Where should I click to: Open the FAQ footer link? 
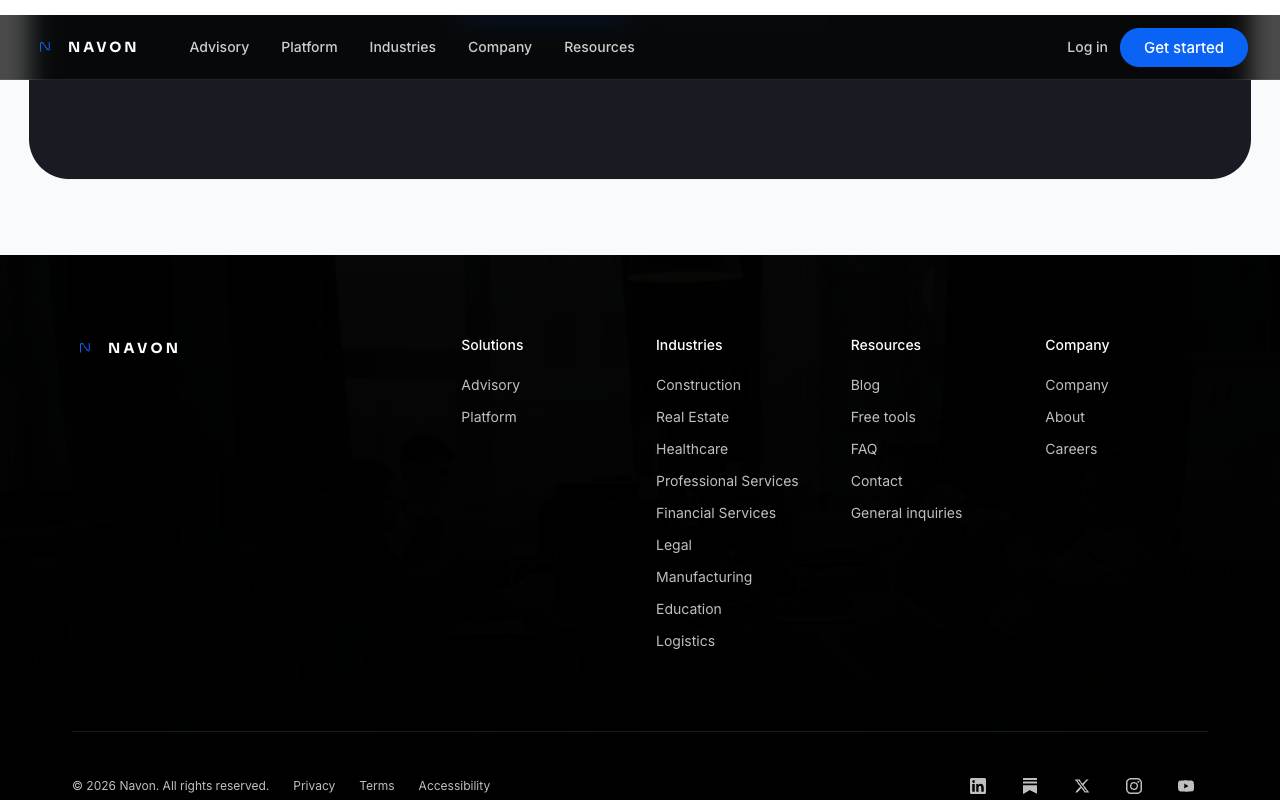864,449
